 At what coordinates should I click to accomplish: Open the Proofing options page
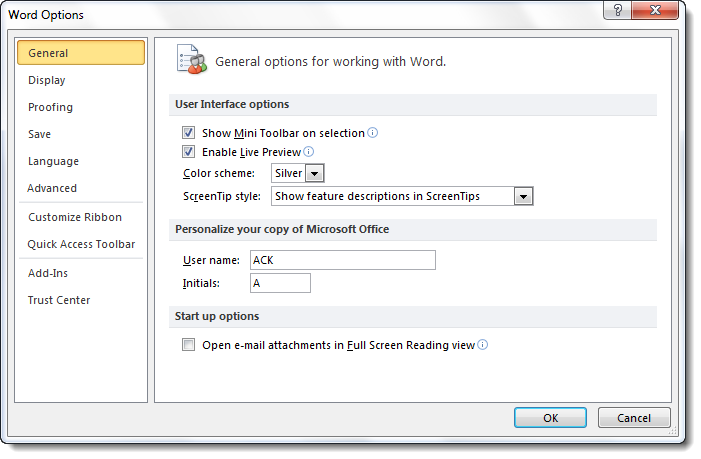50,107
